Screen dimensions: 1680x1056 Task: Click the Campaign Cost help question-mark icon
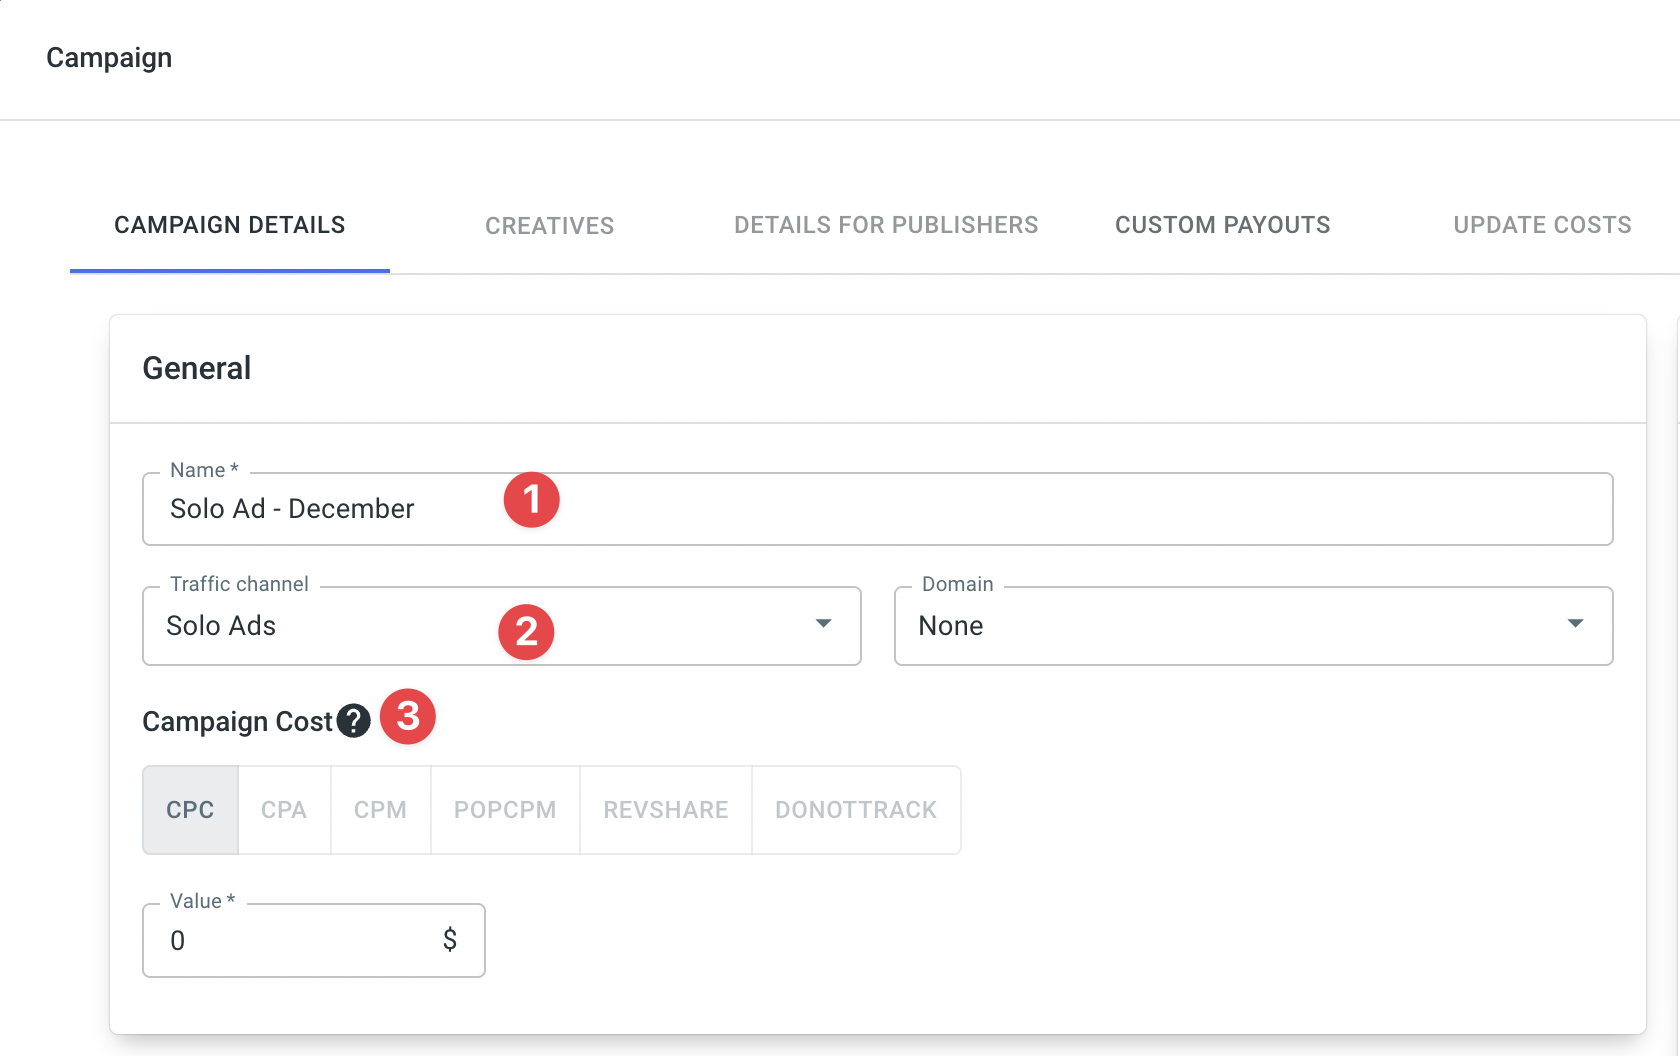tap(353, 721)
